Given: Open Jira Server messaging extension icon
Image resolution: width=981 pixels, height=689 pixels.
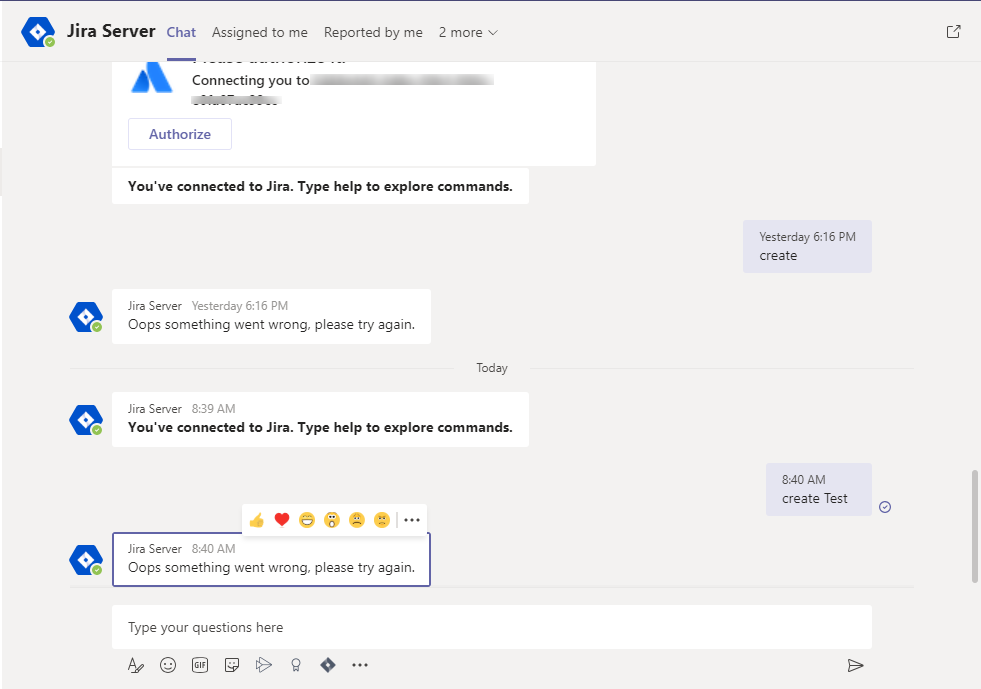Looking at the screenshot, I should pos(328,665).
